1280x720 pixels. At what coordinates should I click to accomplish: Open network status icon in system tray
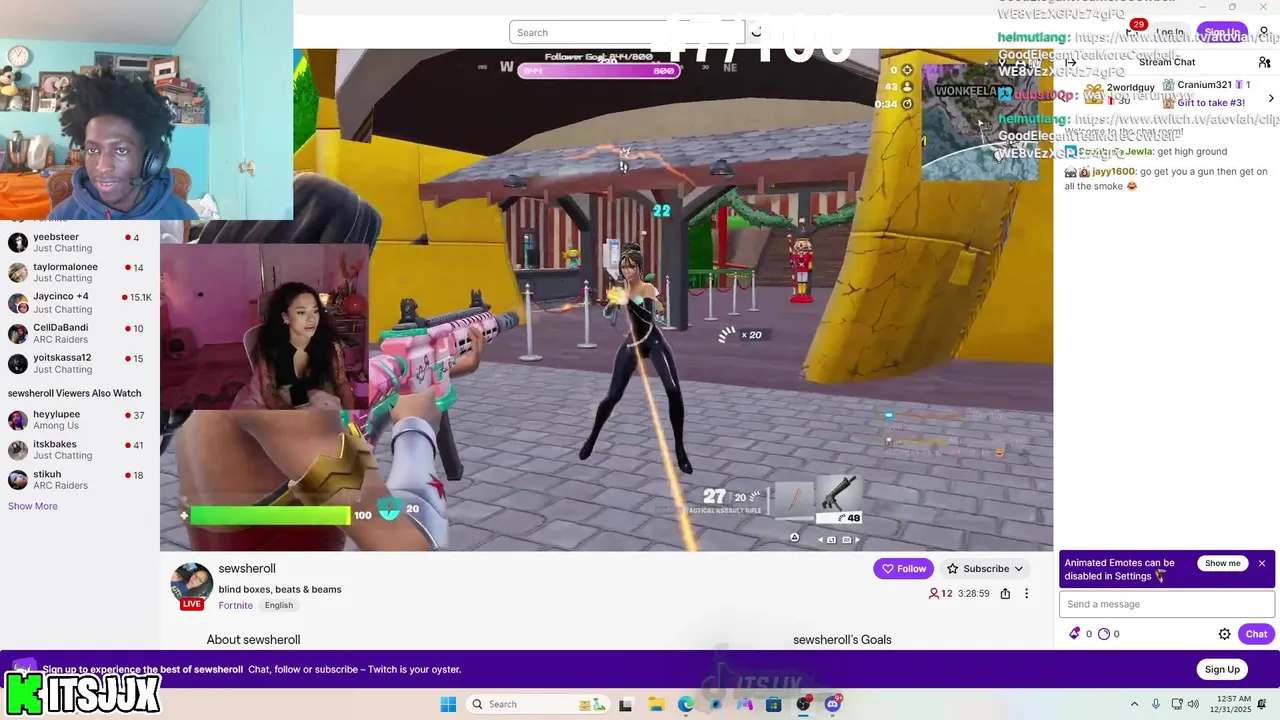(x=1177, y=704)
